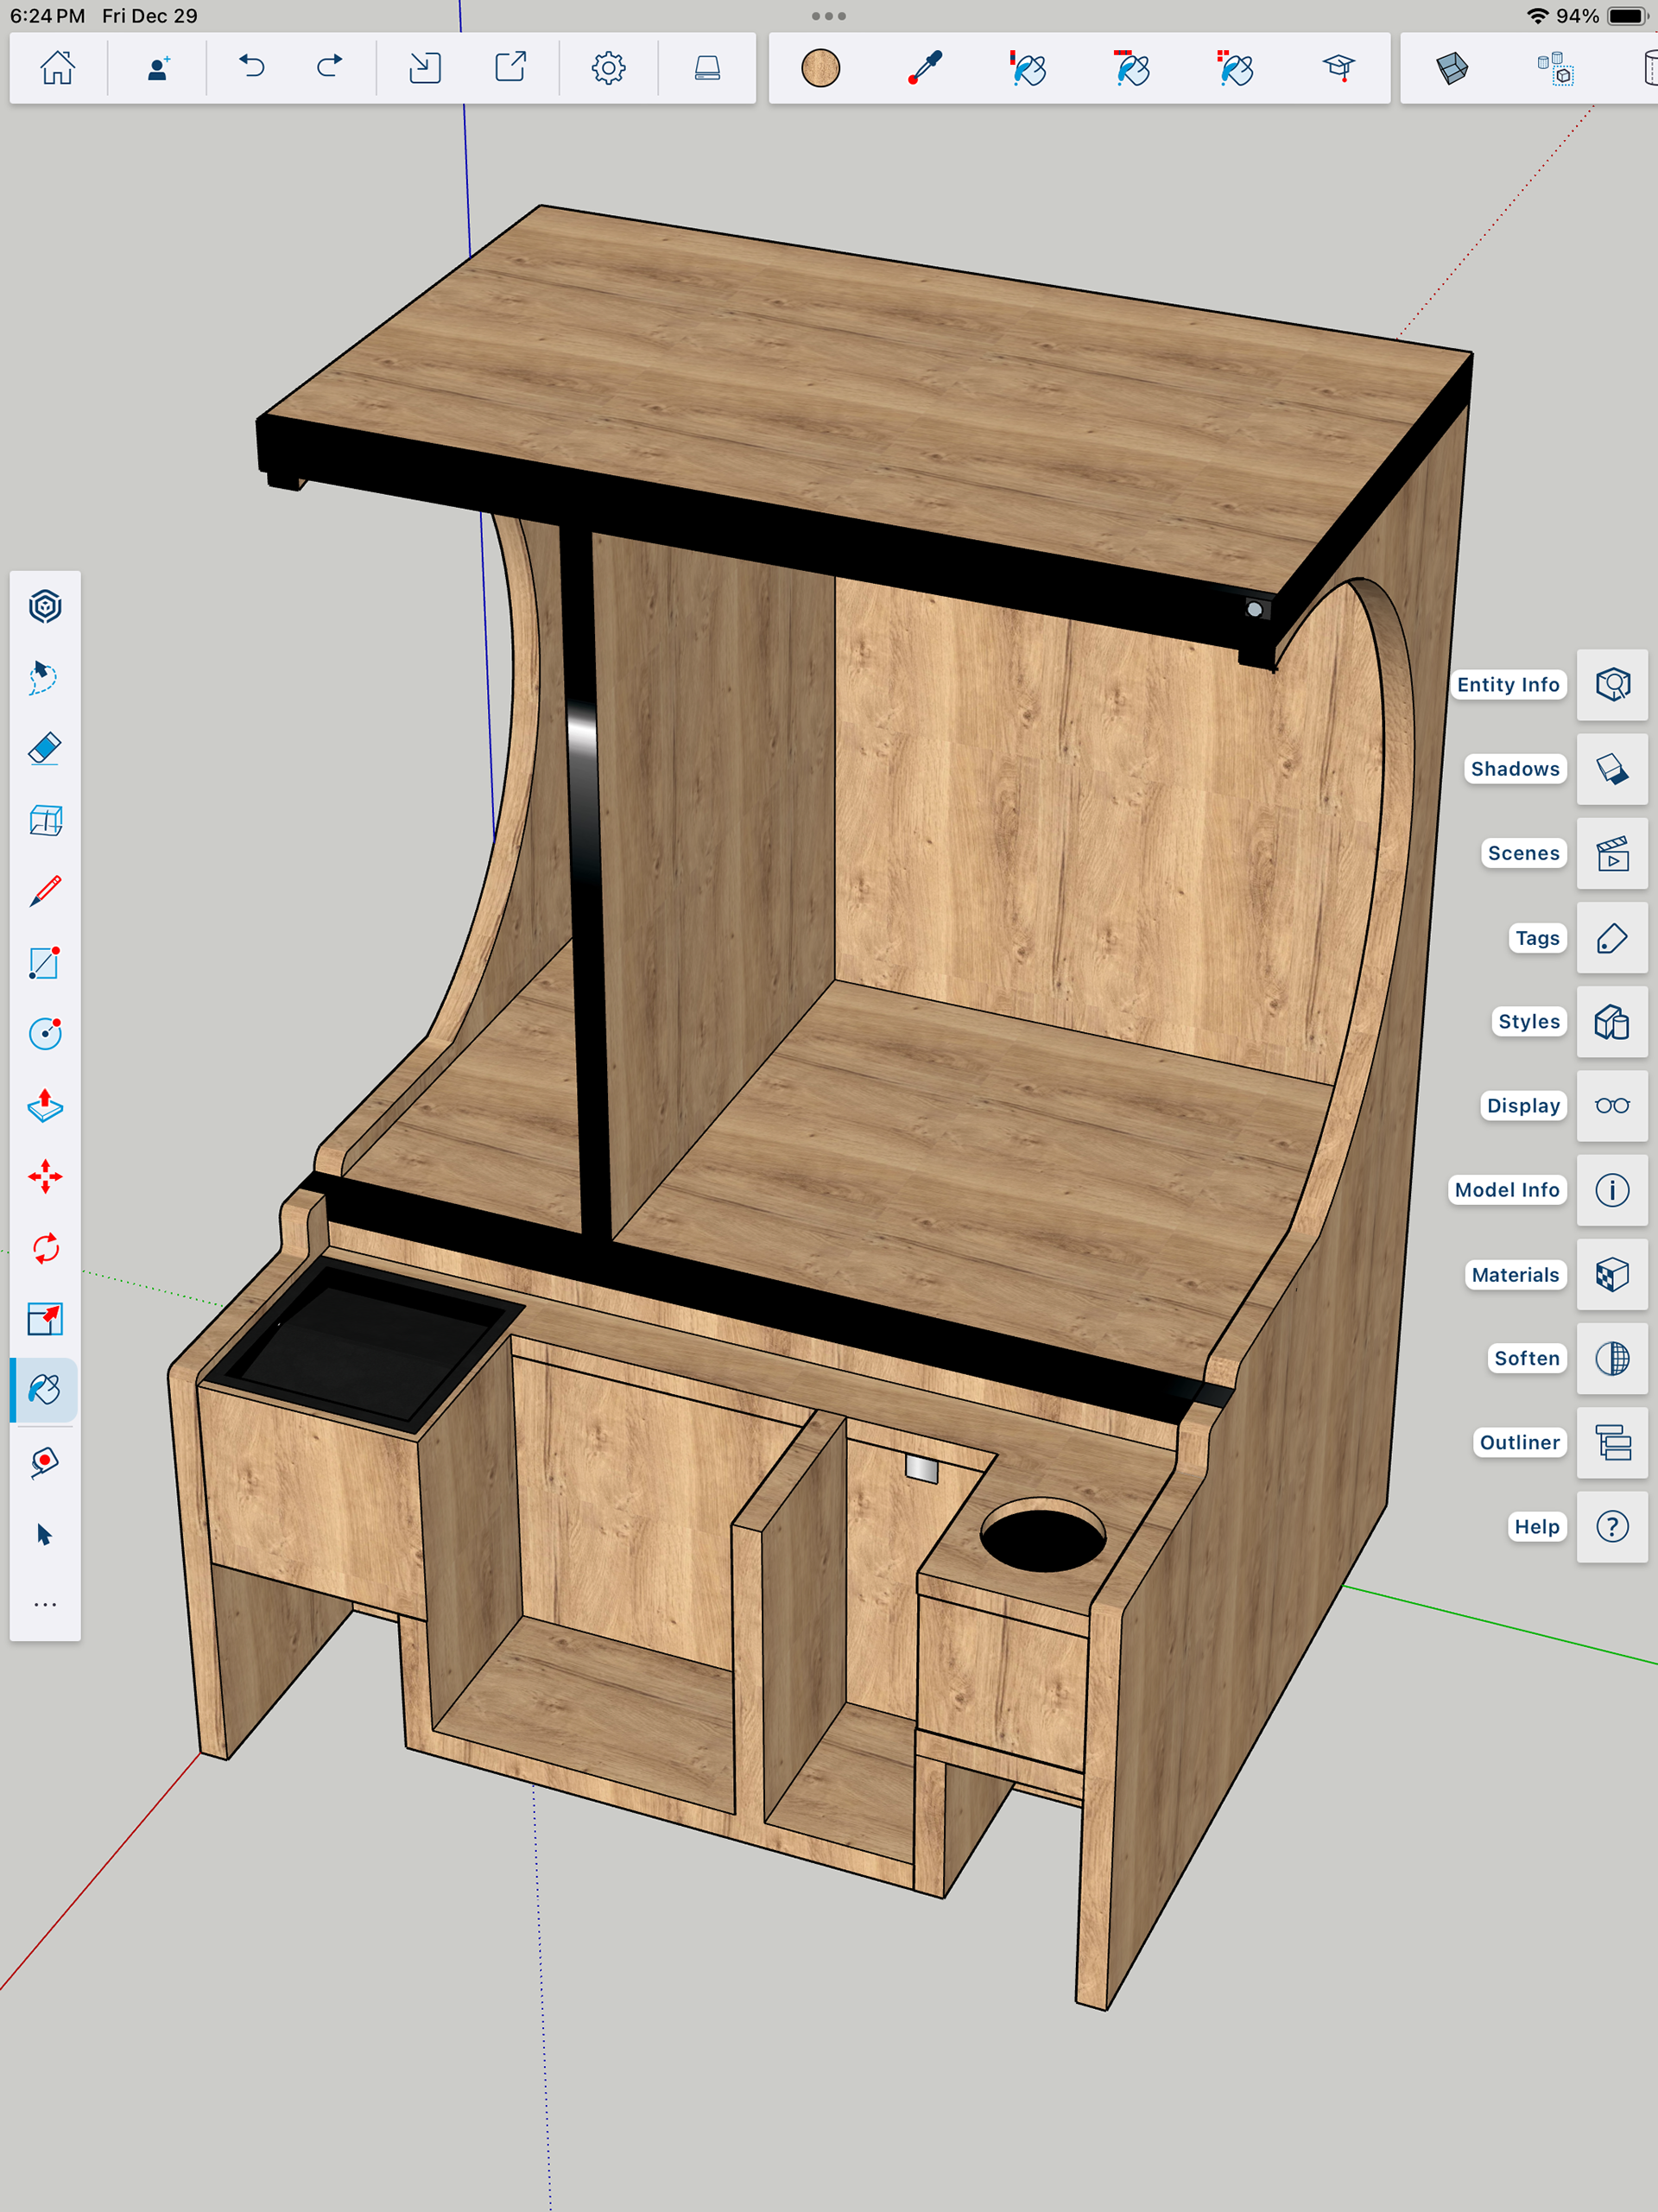Go to the Home screen

click(57, 68)
